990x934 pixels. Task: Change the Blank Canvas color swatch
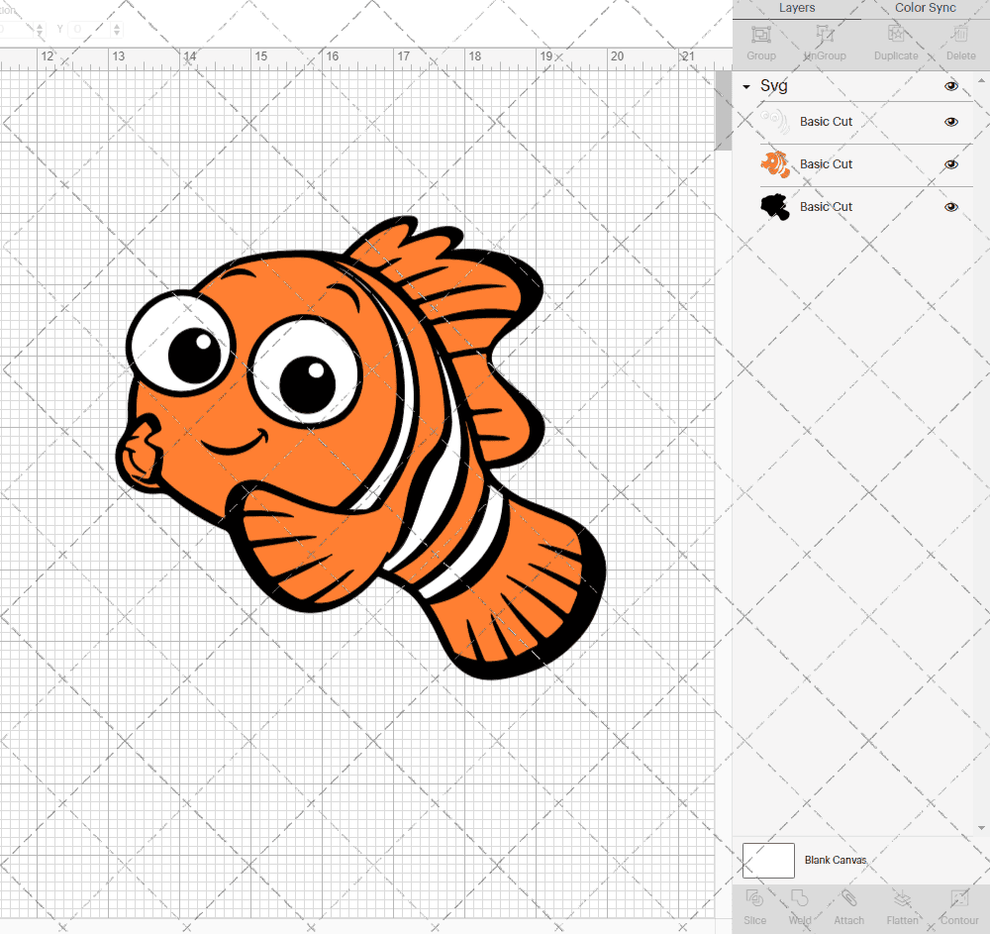click(x=768, y=860)
